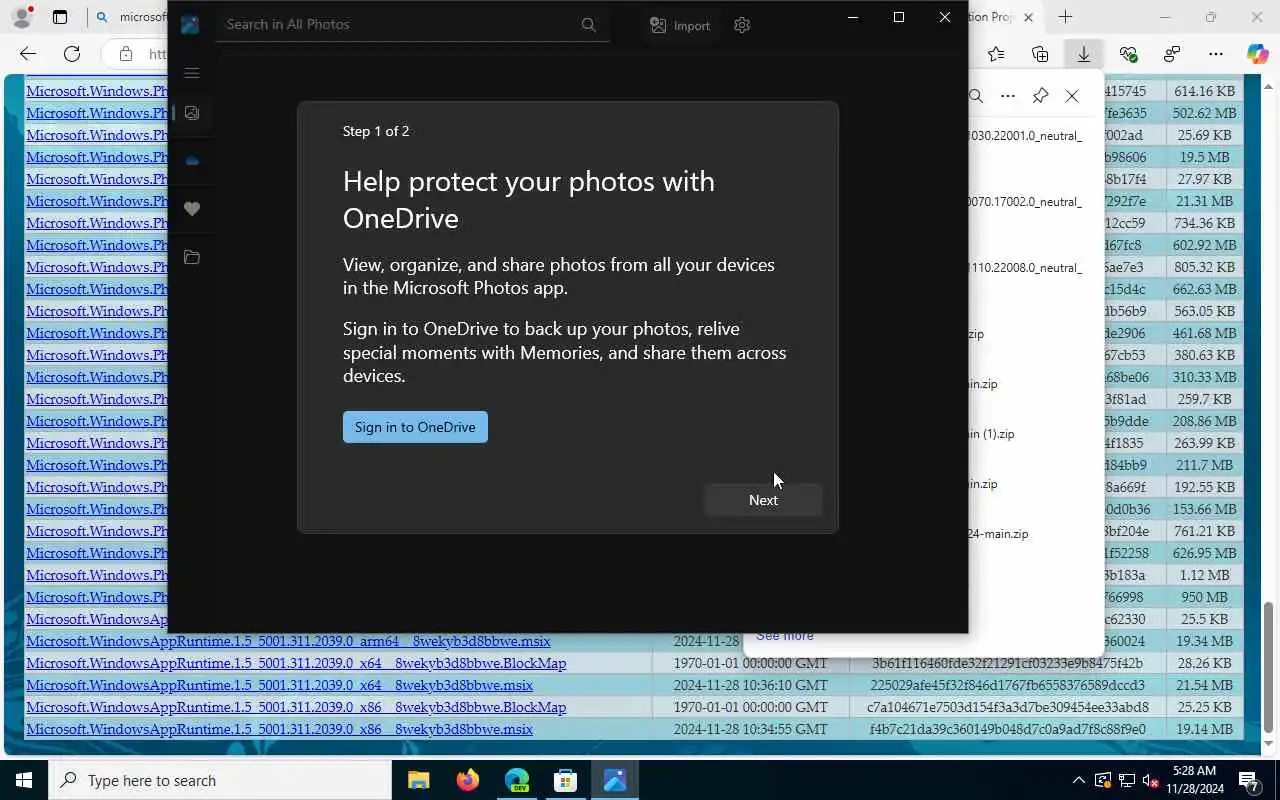The image size is (1280, 800).
Task: Open WindowsAppRuntime arm64 .msix link
Action: click(288, 641)
